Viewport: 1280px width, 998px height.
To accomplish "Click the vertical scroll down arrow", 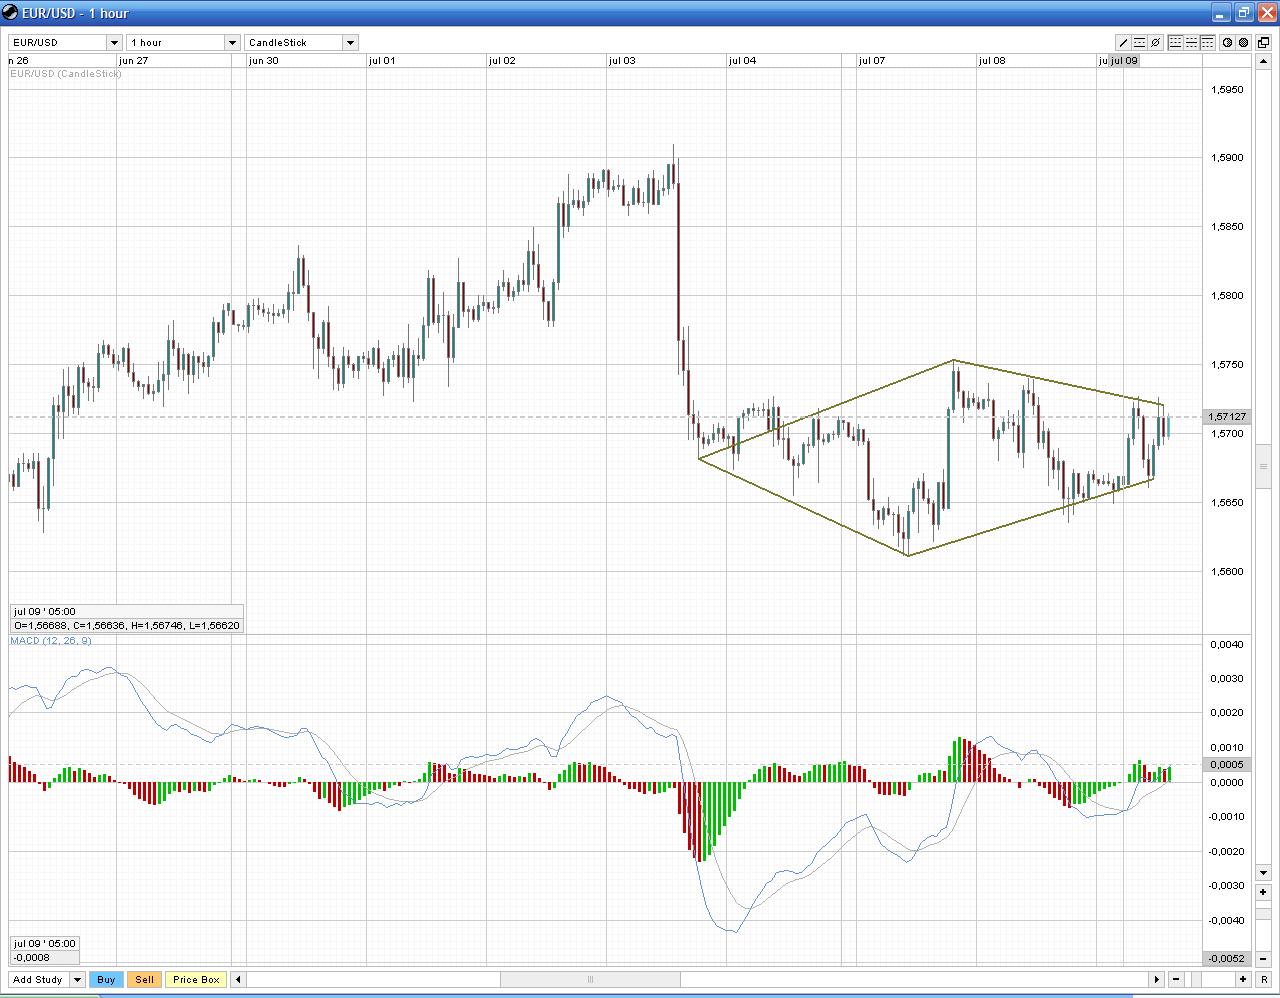I will (x=1262, y=872).
